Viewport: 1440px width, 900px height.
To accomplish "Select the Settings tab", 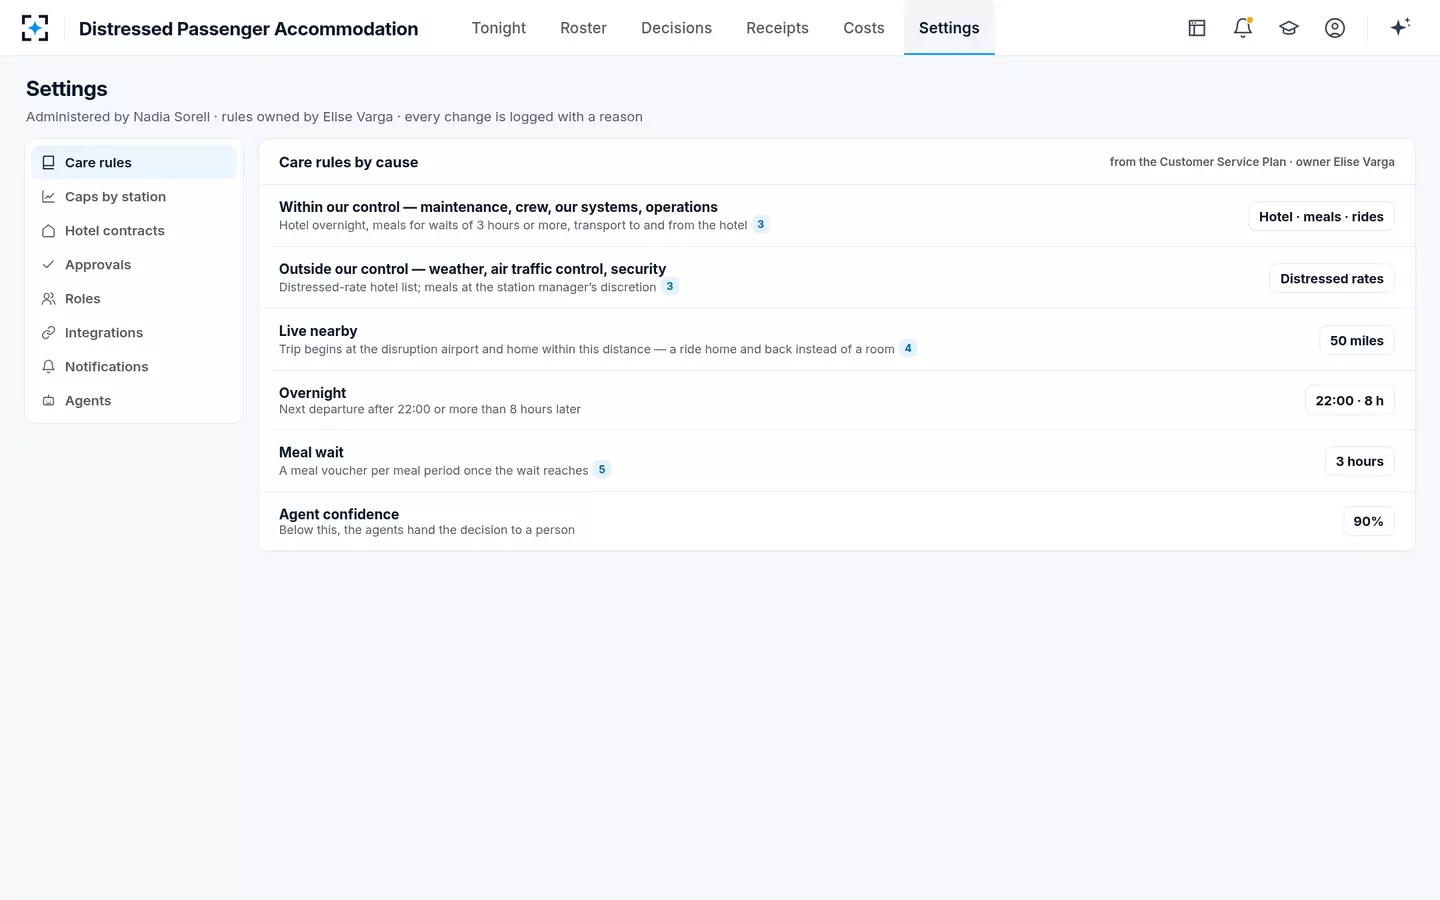I will pos(949,28).
